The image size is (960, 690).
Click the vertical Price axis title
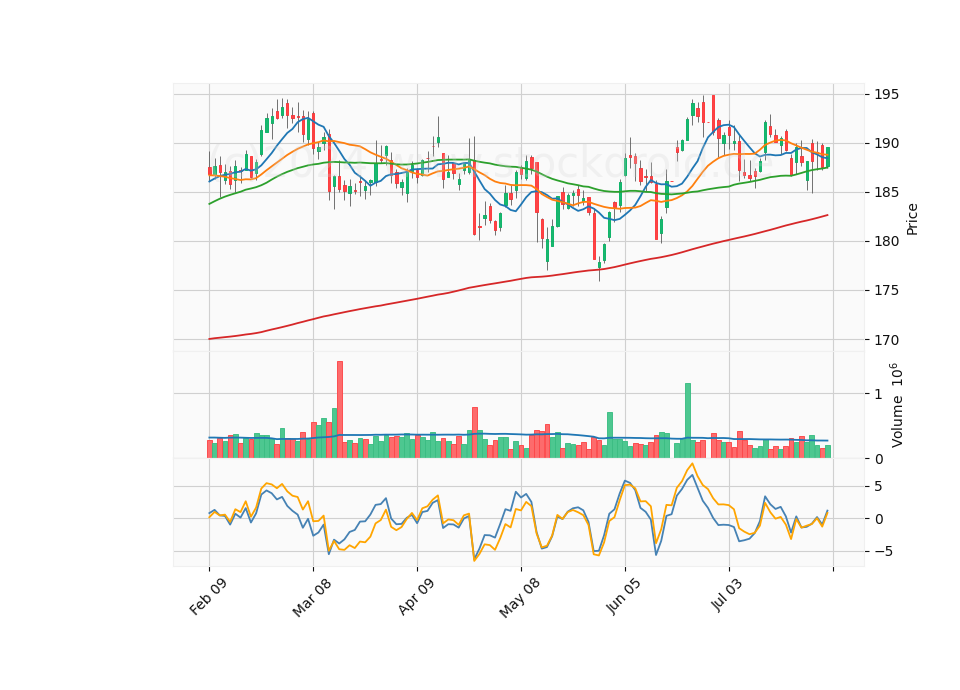(912, 219)
